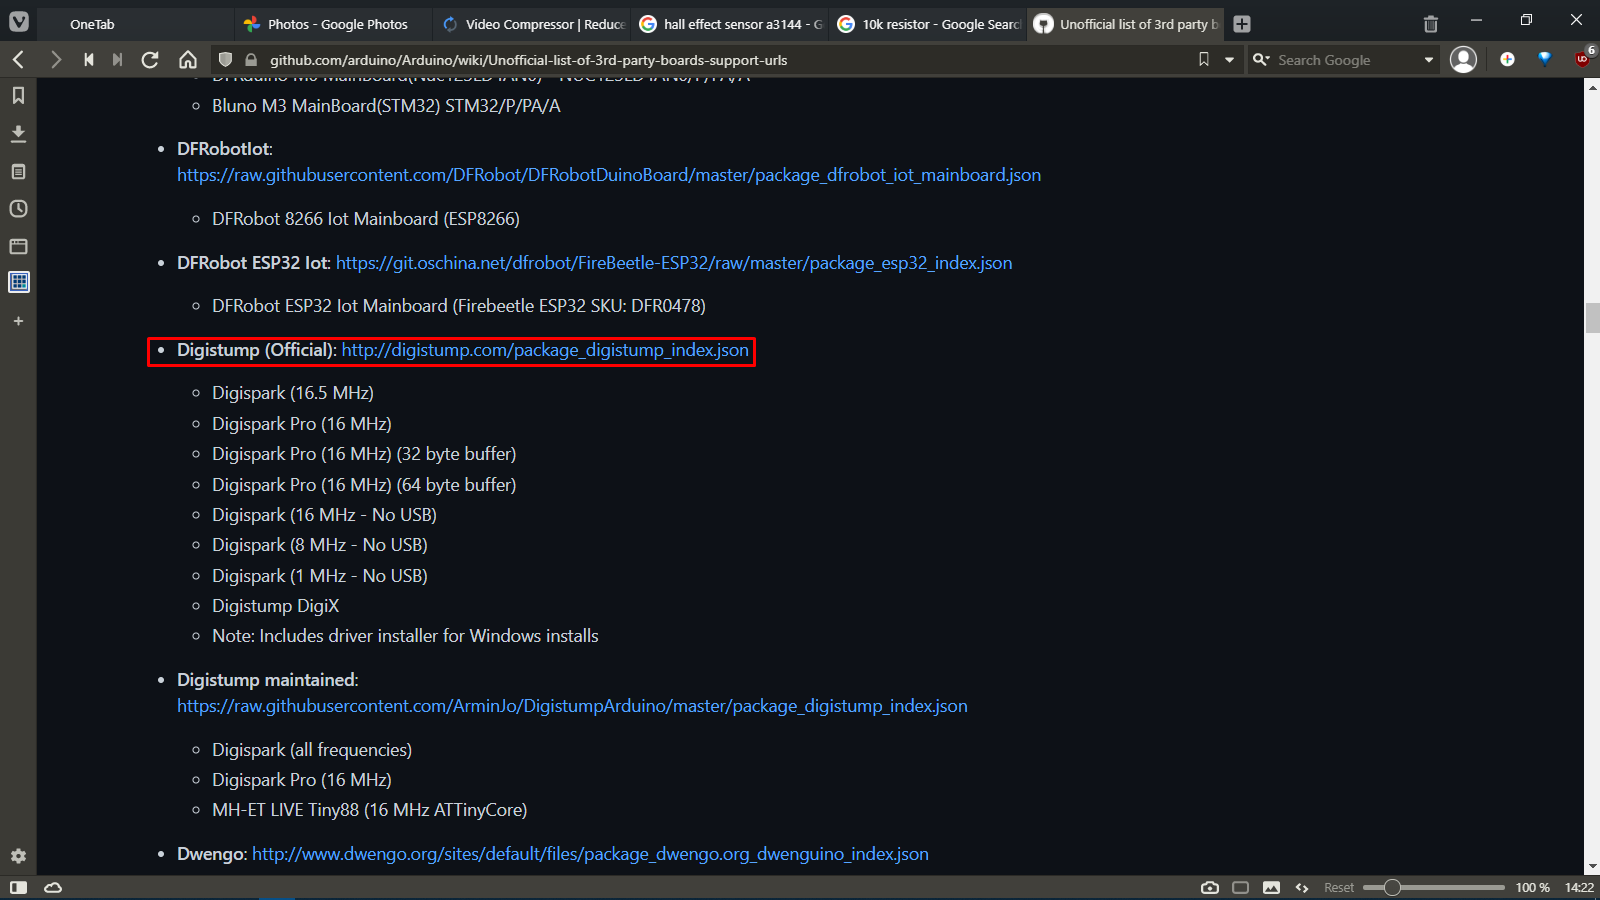Change search engine via magnifier dropdown
Image resolution: width=1600 pixels, height=900 pixels.
click(1261, 60)
